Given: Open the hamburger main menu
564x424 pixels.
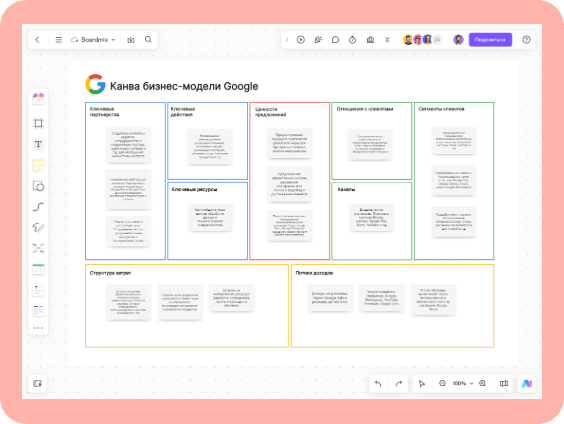Looking at the screenshot, I should 59,40.
